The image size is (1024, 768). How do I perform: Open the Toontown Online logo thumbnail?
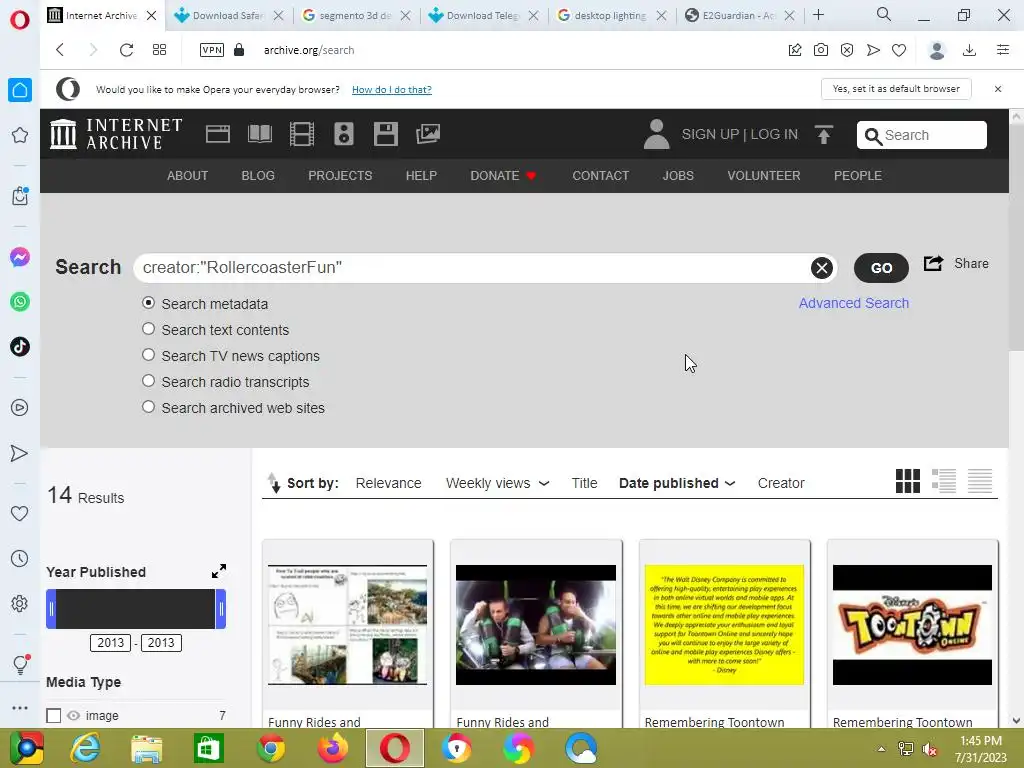tap(912, 625)
